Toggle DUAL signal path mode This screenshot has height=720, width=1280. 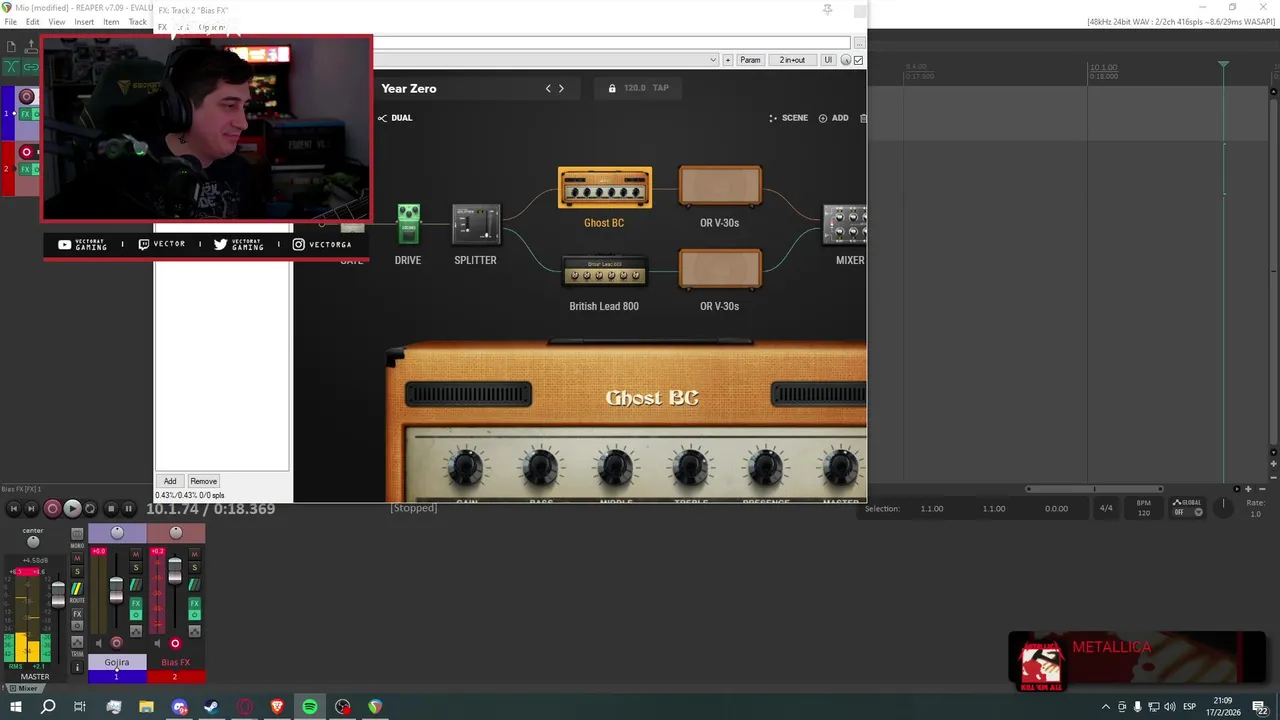click(395, 118)
